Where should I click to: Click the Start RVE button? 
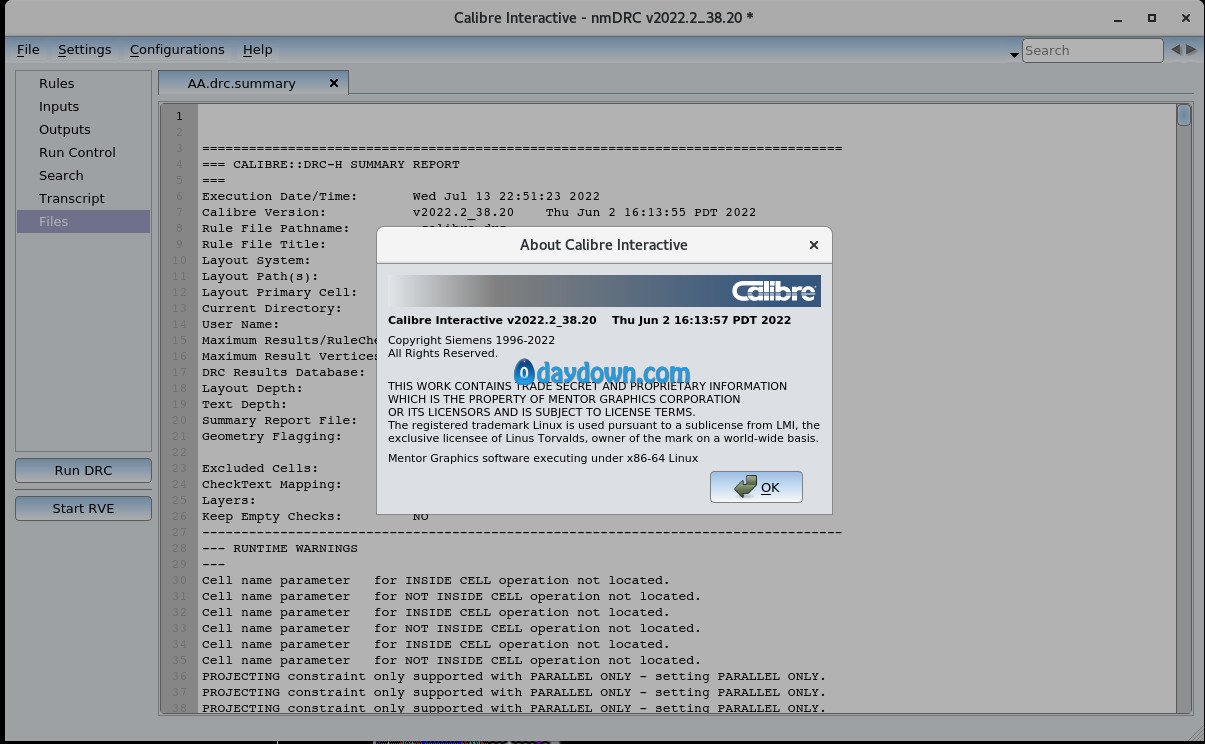point(83,508)
